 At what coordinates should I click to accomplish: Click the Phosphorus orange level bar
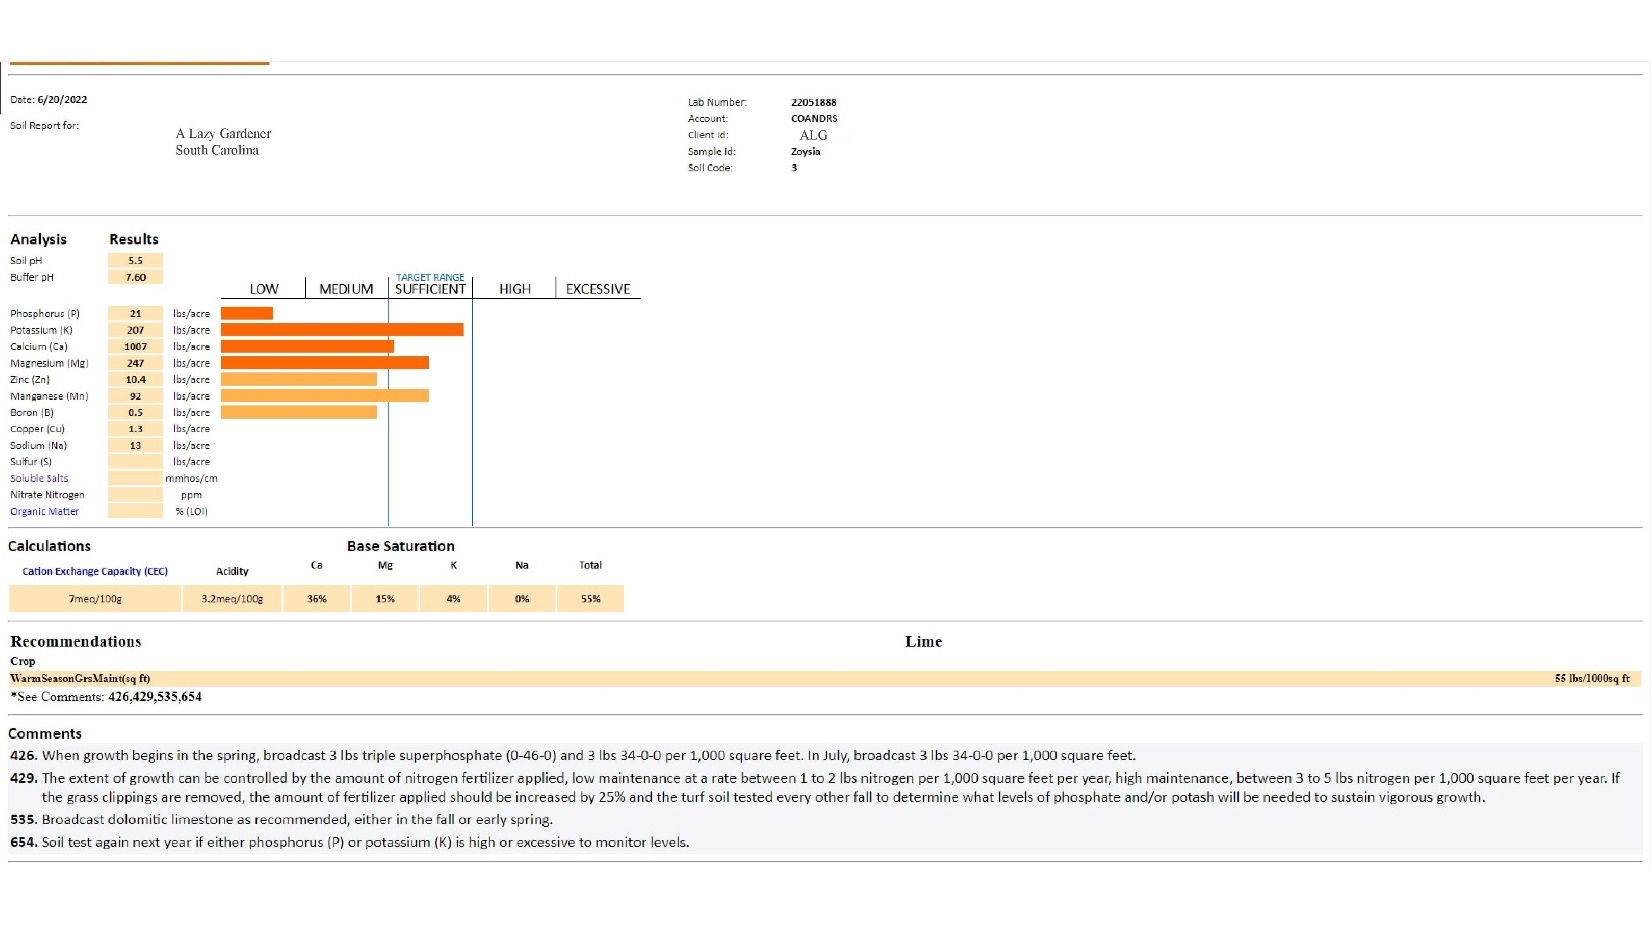(247, 313)
